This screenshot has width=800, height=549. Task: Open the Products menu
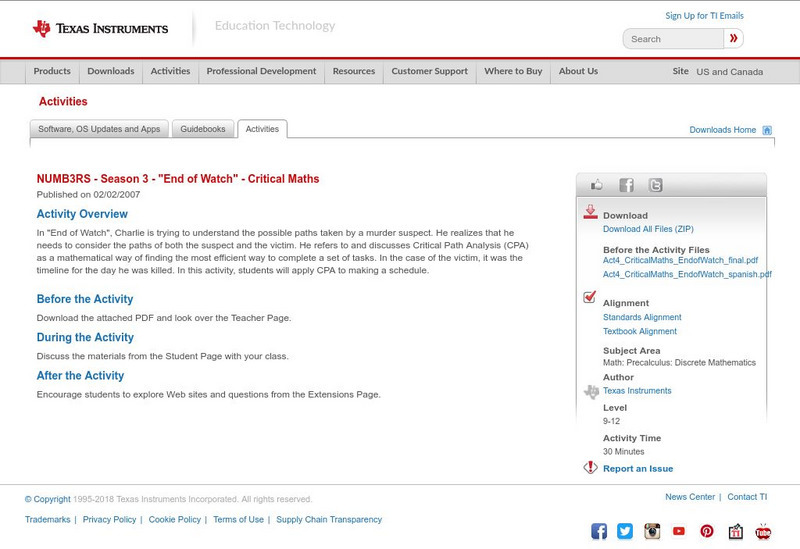52,71
